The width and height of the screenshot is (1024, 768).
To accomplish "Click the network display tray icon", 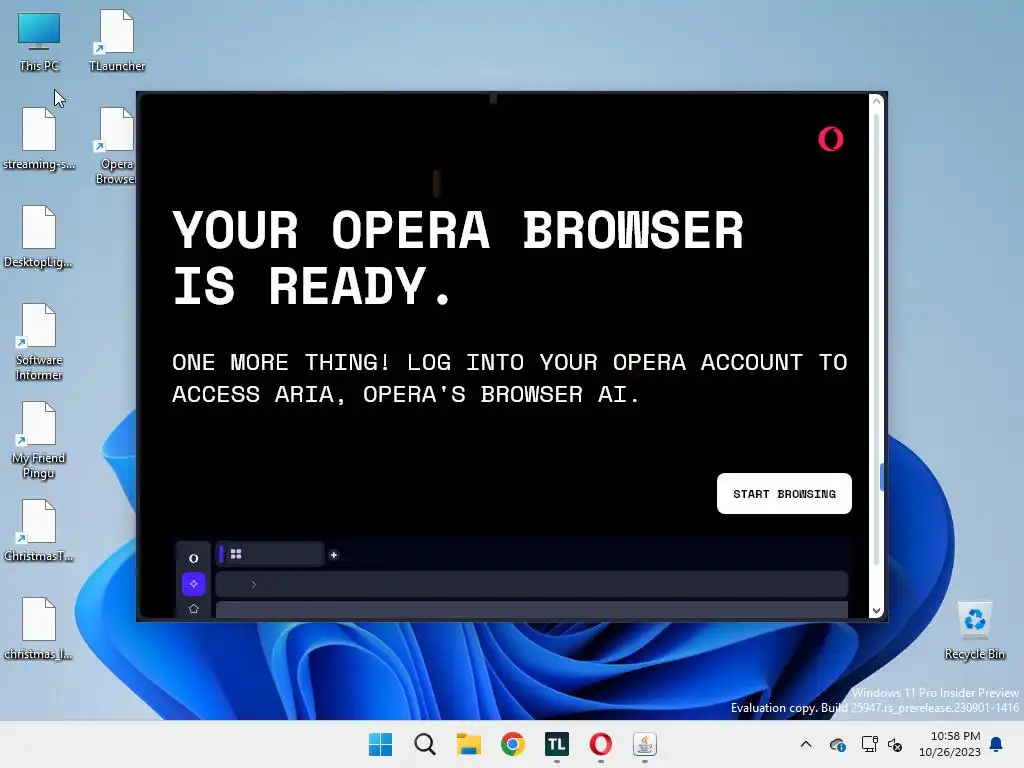I will pos(869,744).
